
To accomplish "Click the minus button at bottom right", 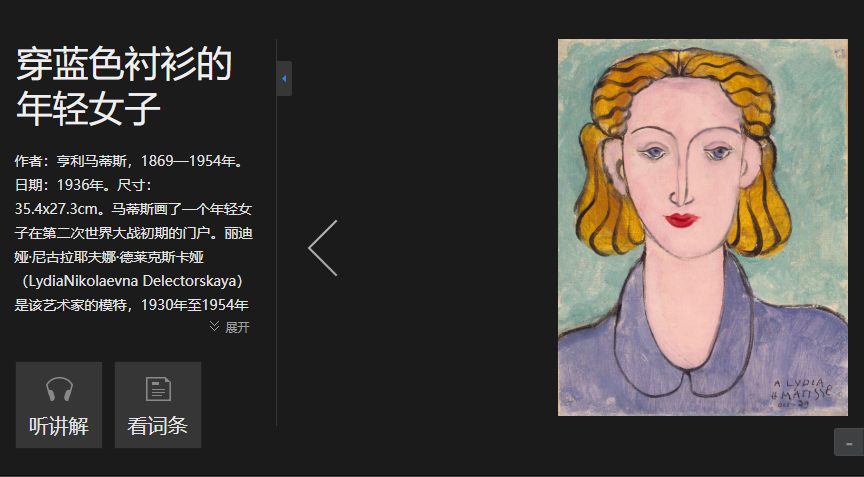I will pyautogui.click(x=848, y=442).
